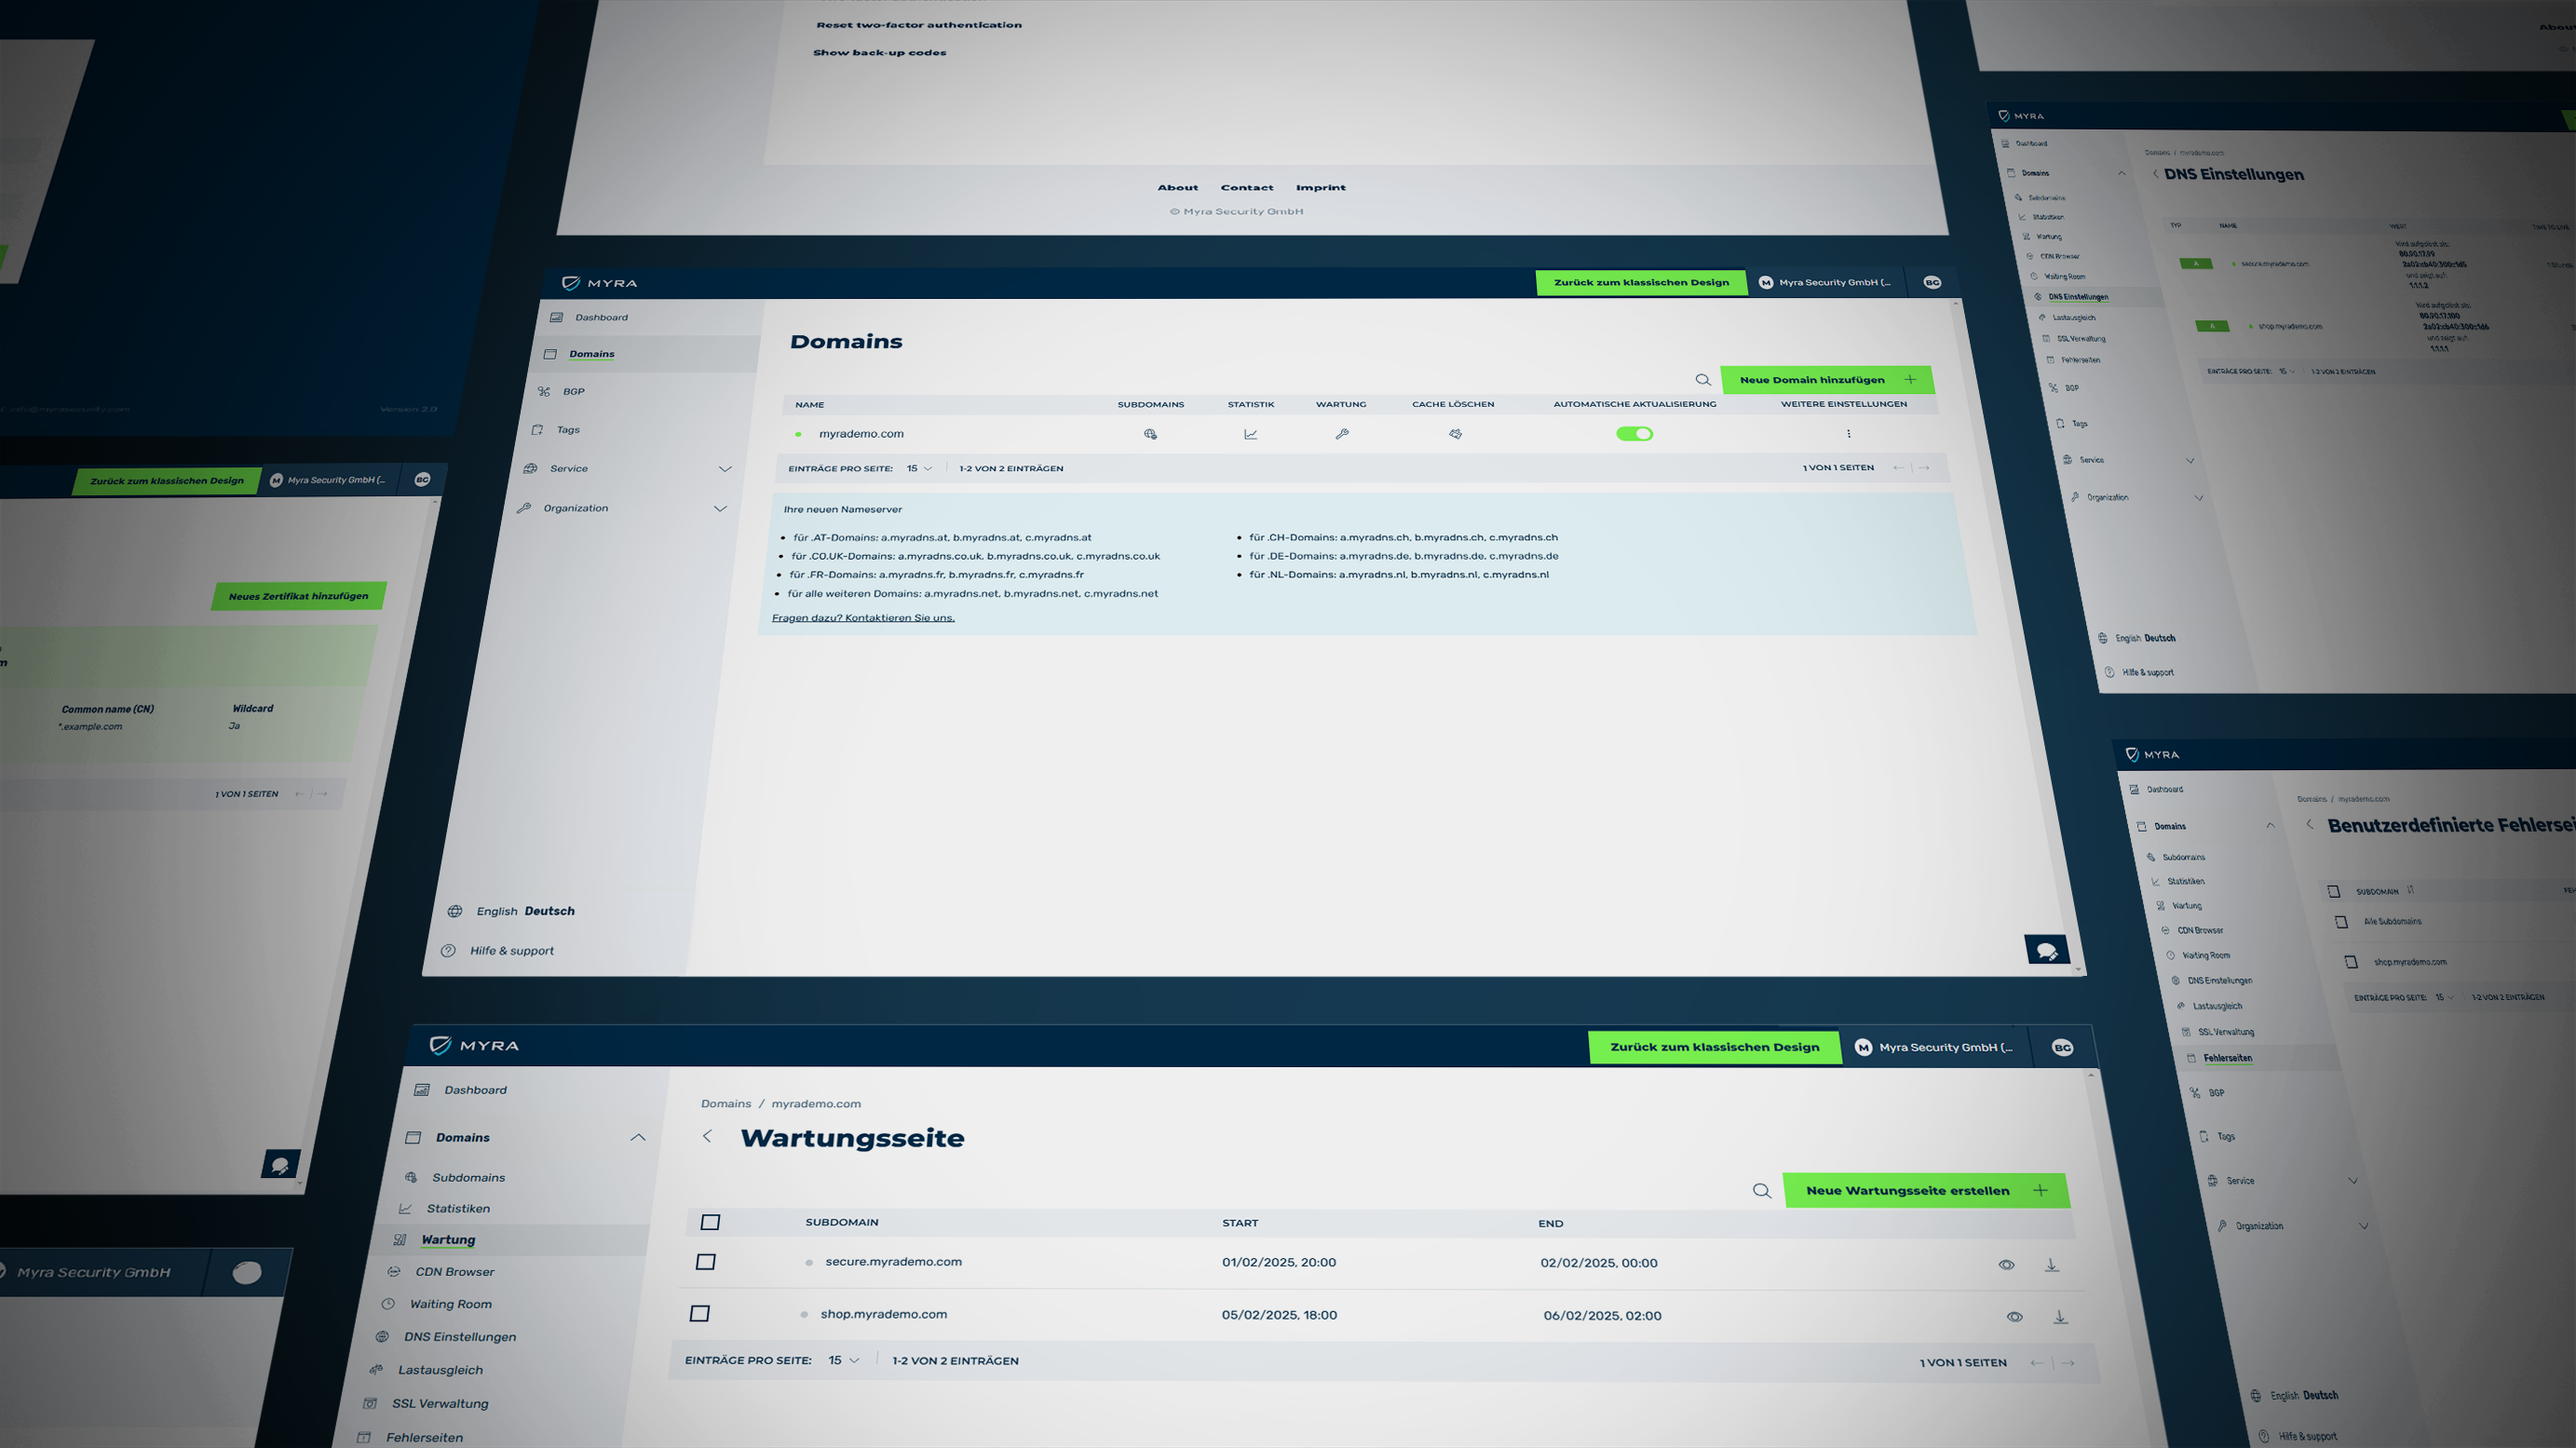Open entries per page dropdown in Wartungsseite table
Screen dimensions: 2576x1448
click(843, 1361)
